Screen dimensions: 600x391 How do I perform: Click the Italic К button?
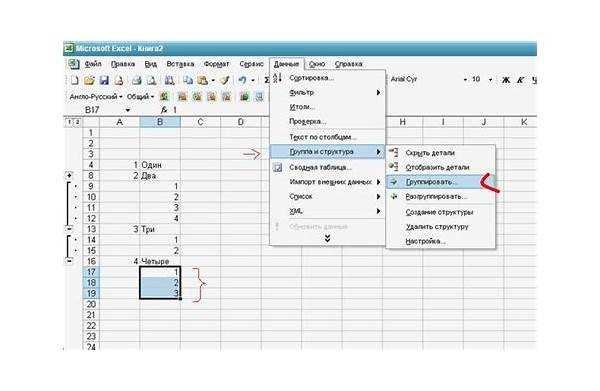tap(520, 80)
